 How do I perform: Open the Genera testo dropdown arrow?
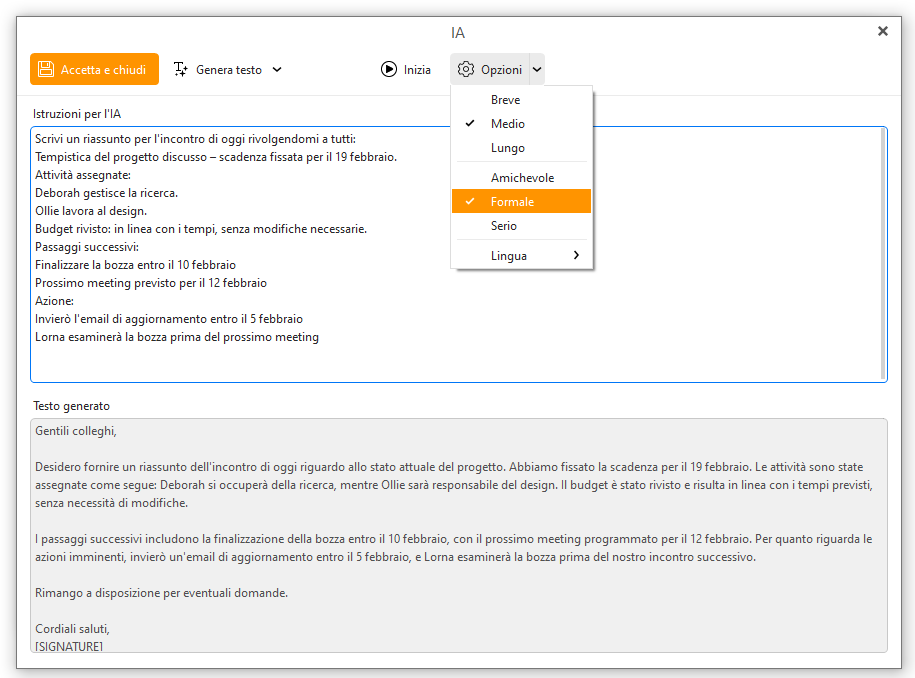[277, 69]
